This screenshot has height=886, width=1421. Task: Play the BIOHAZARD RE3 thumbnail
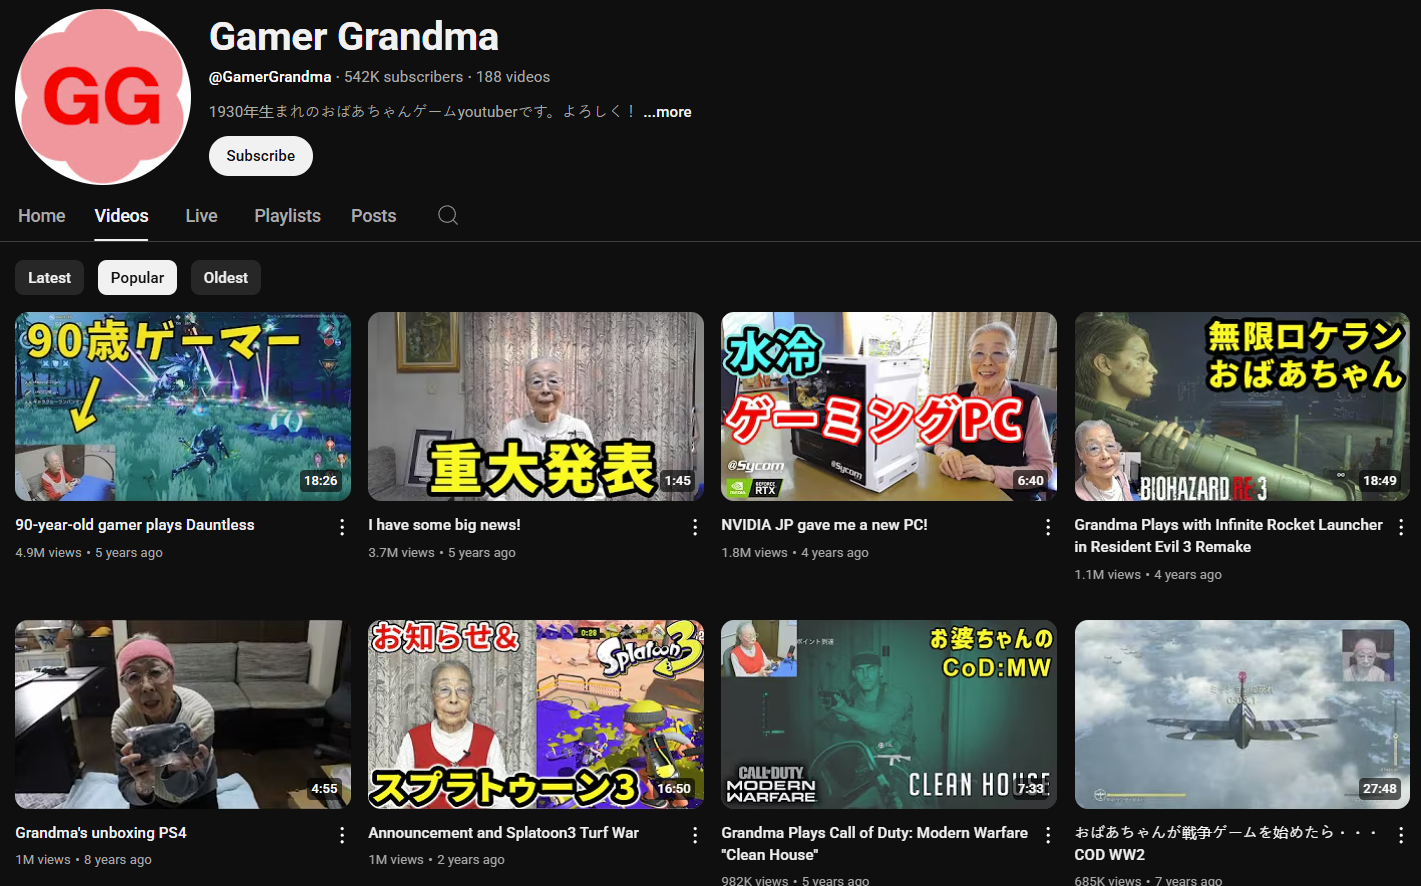click(1242, 407)
